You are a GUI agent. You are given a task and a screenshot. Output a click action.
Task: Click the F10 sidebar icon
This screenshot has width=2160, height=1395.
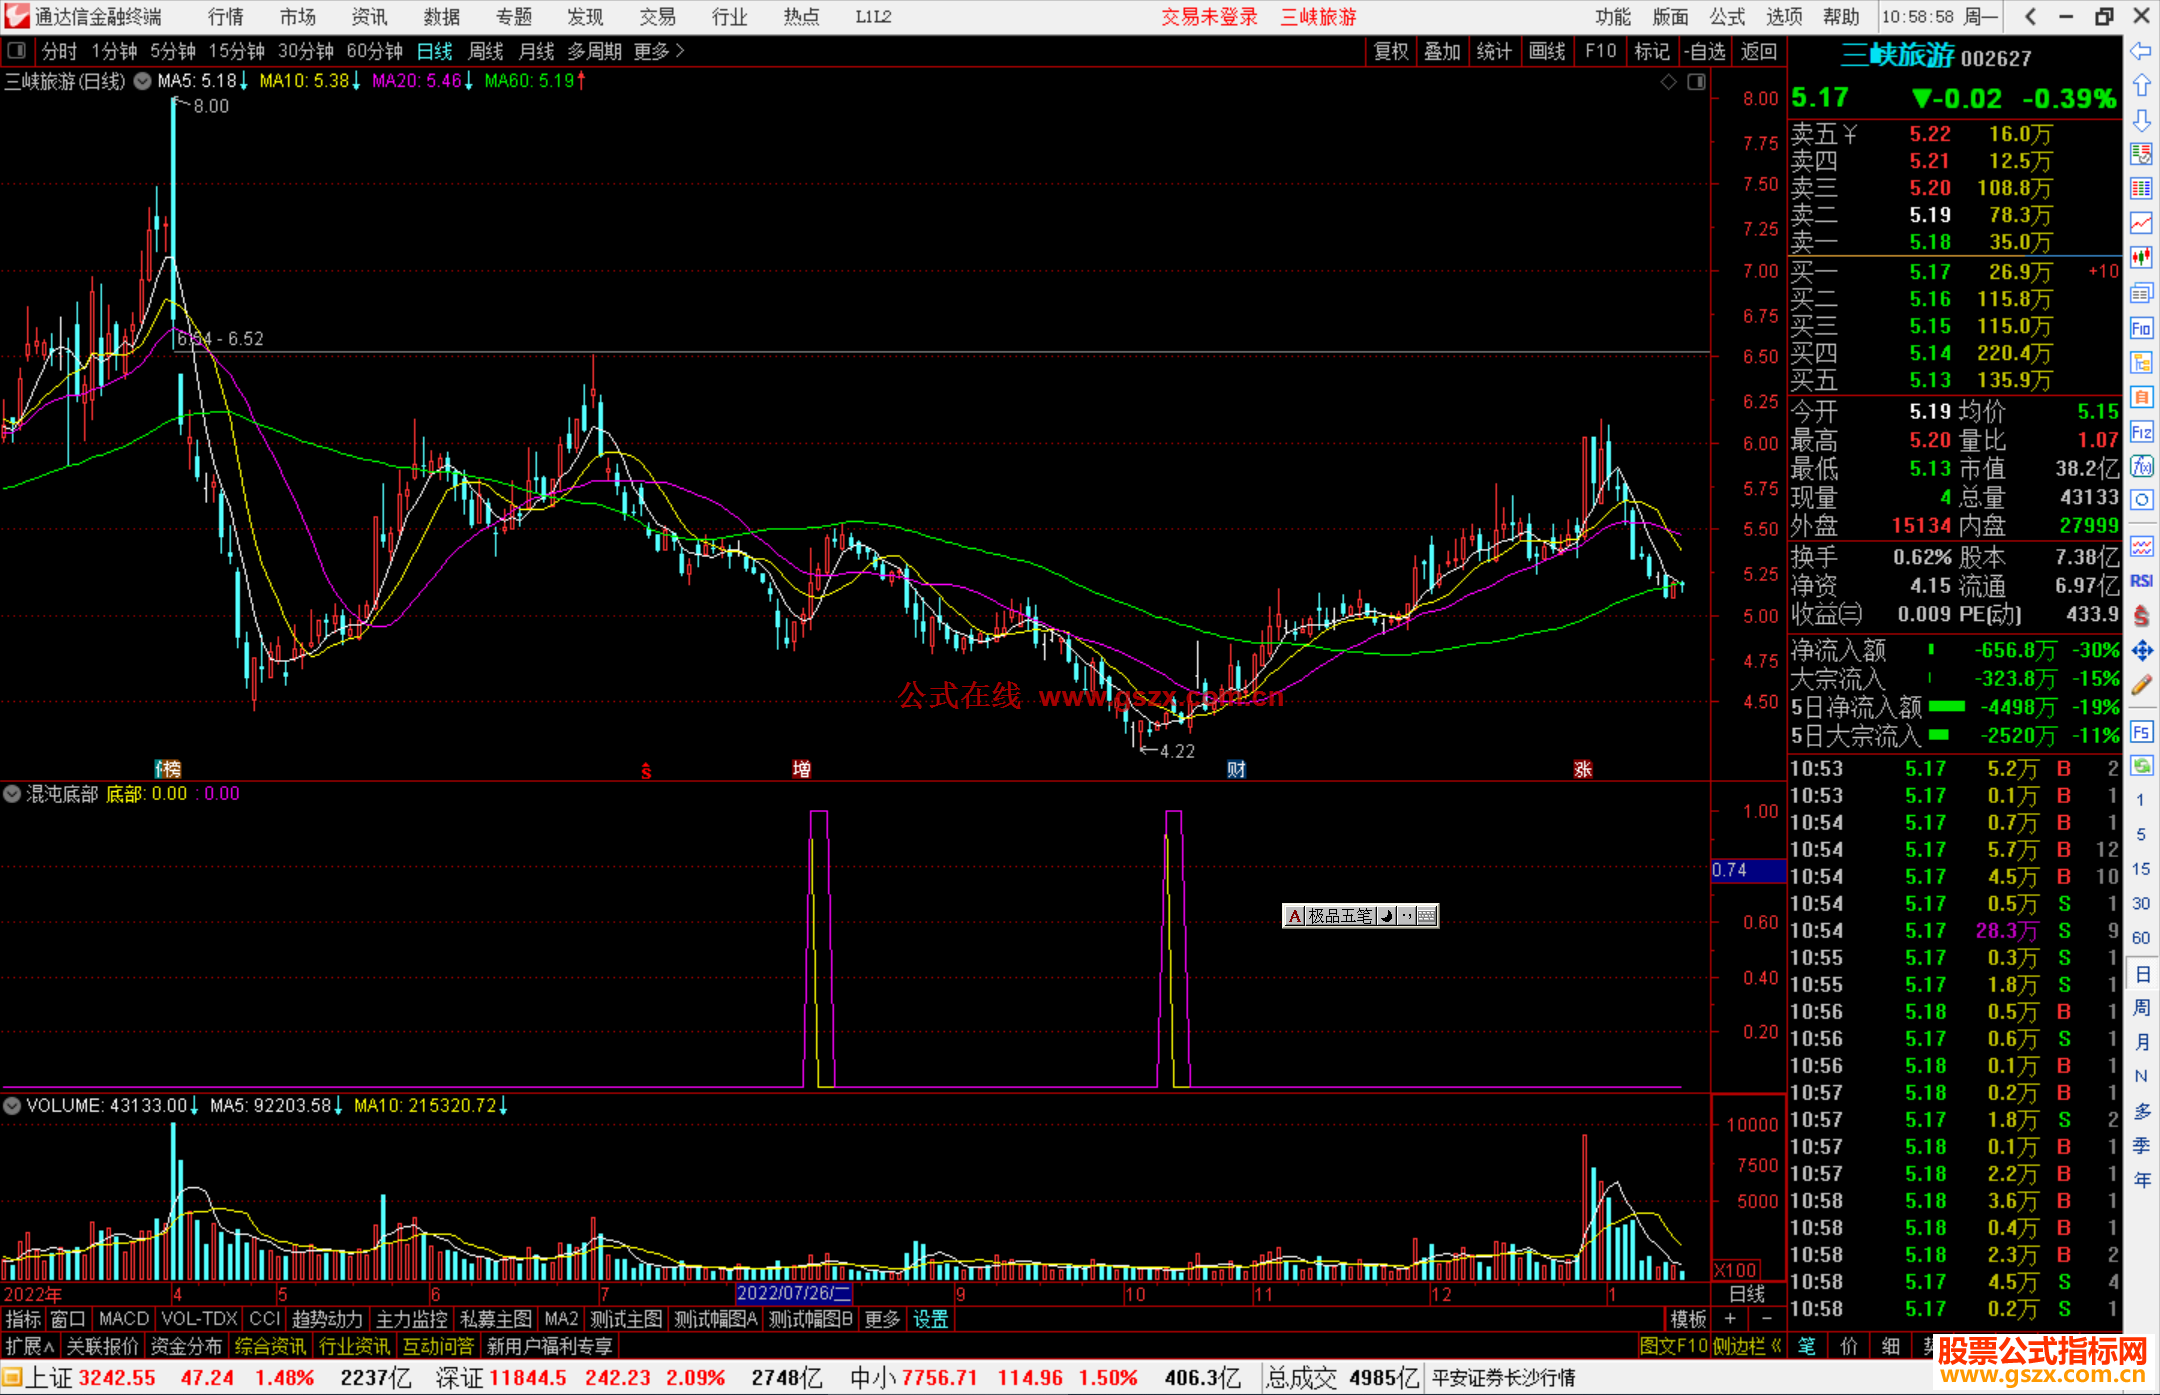click(2141, 328)
